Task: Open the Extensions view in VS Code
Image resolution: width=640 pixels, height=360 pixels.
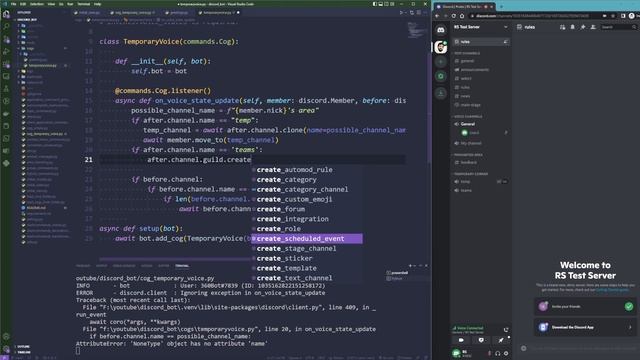Action: pos(6,64)
